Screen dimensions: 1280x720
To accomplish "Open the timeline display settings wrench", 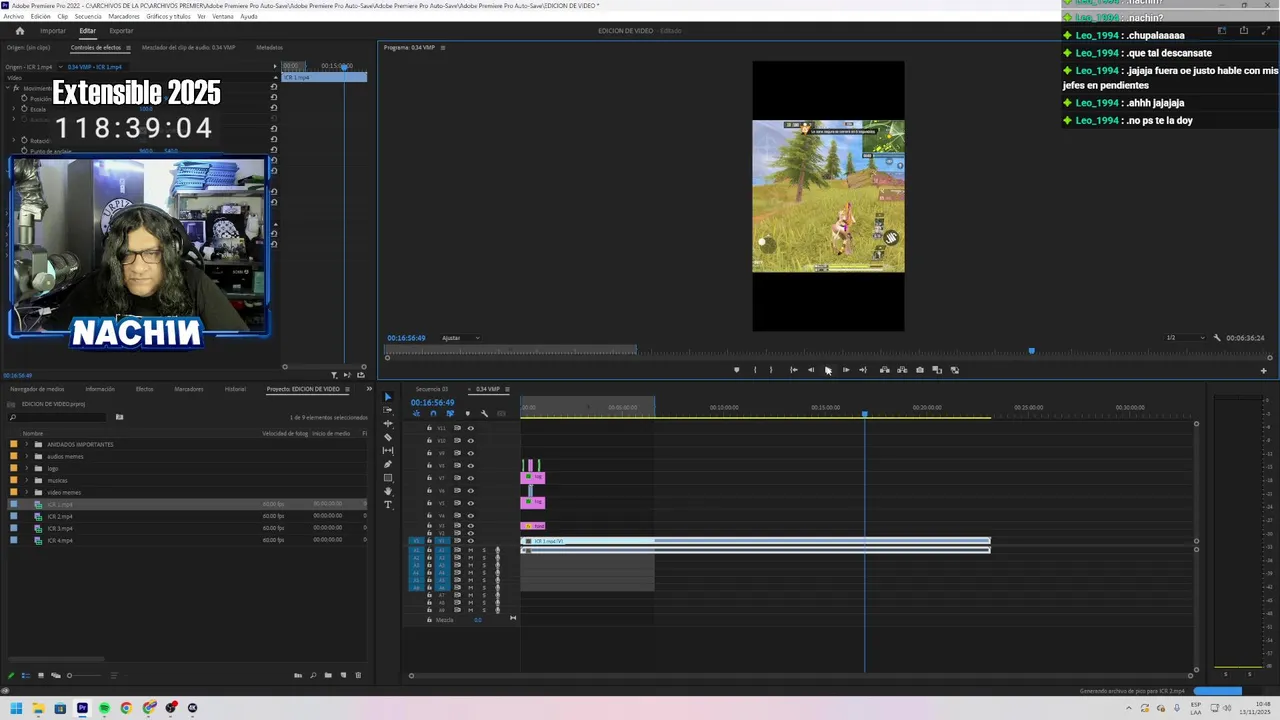I will (x=484, y=414).
